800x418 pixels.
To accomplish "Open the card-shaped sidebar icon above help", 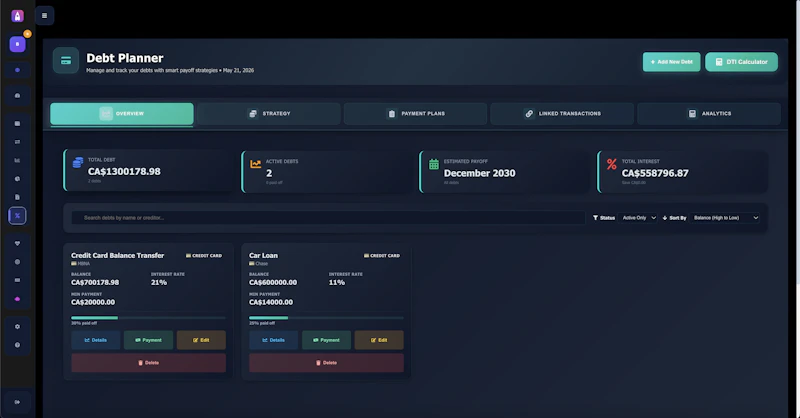I will point(17,280).
